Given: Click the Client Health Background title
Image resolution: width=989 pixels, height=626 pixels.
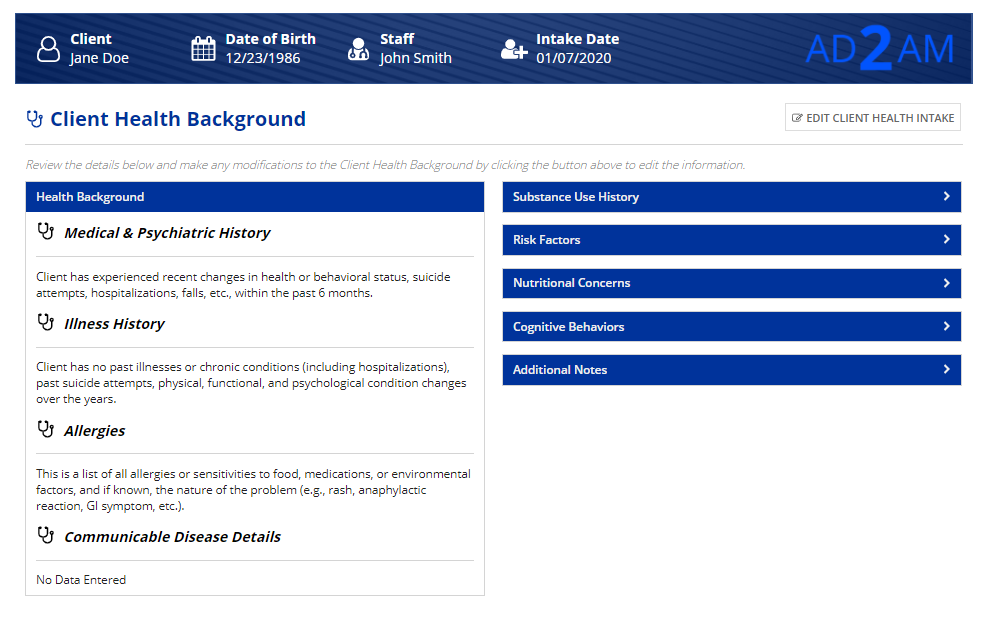Looking at the screenshot, I should coord(178,119).
